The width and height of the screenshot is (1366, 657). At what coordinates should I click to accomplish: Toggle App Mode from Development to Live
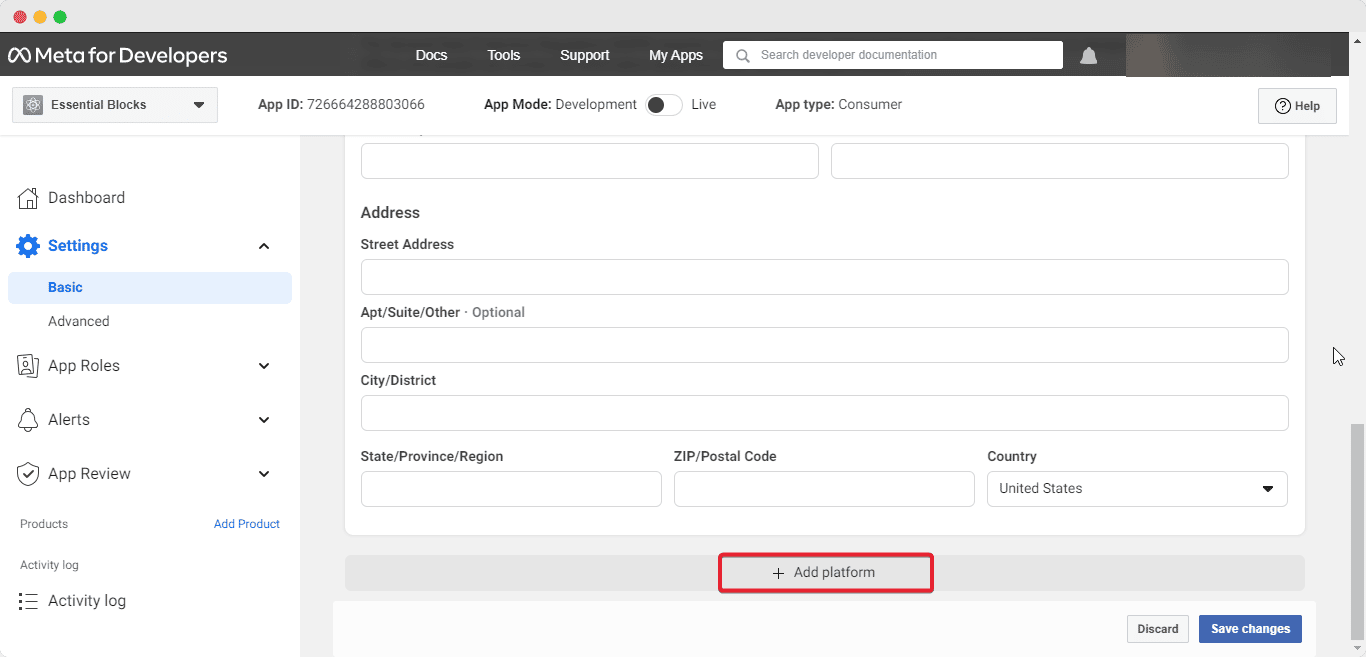664,105
